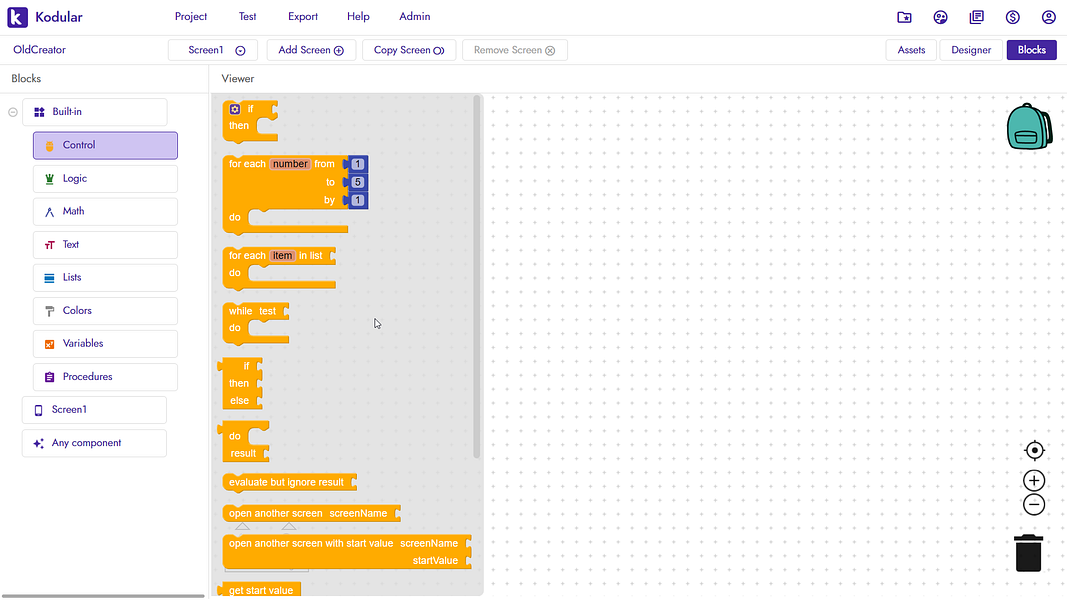Select the Control blocks category
Viewport: 1067px width, 600px height.
pyautogui.click(x=104, y=145)
